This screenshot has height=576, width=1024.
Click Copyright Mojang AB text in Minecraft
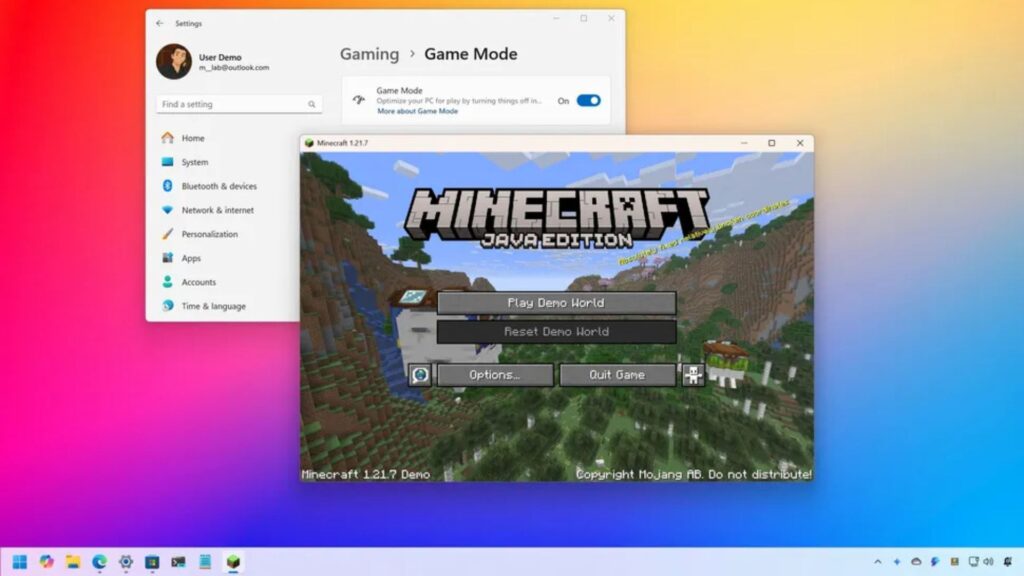pyautogui.click(x=694, y=475)
